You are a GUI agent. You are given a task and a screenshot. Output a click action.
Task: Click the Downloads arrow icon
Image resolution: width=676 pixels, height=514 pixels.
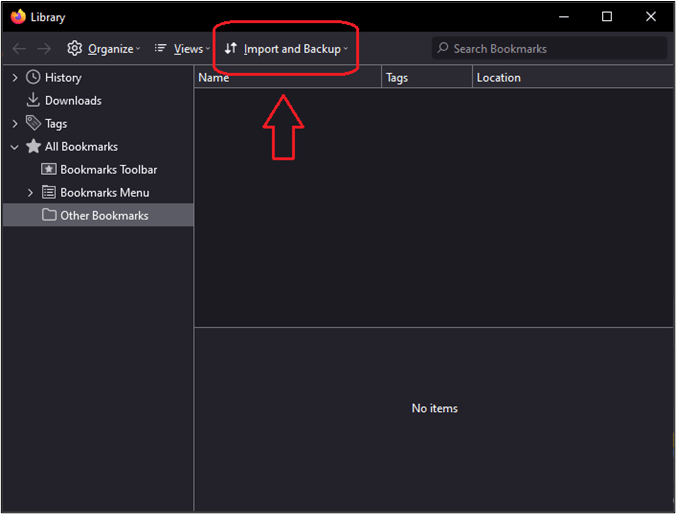click(33, 100)
